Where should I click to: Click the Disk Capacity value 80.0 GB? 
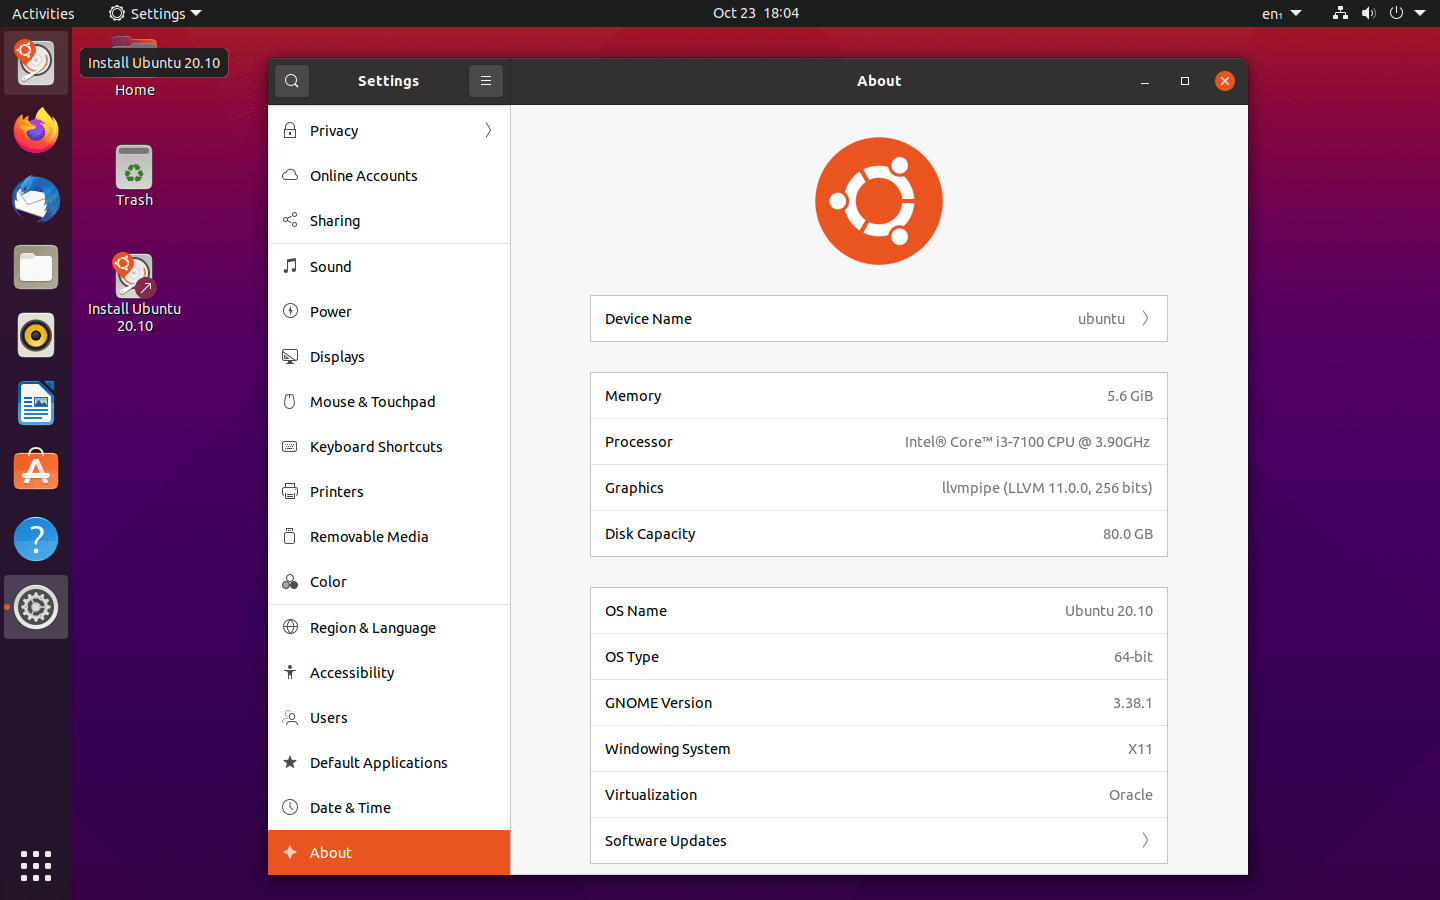pyautogui.click(x=1128, y=534)
